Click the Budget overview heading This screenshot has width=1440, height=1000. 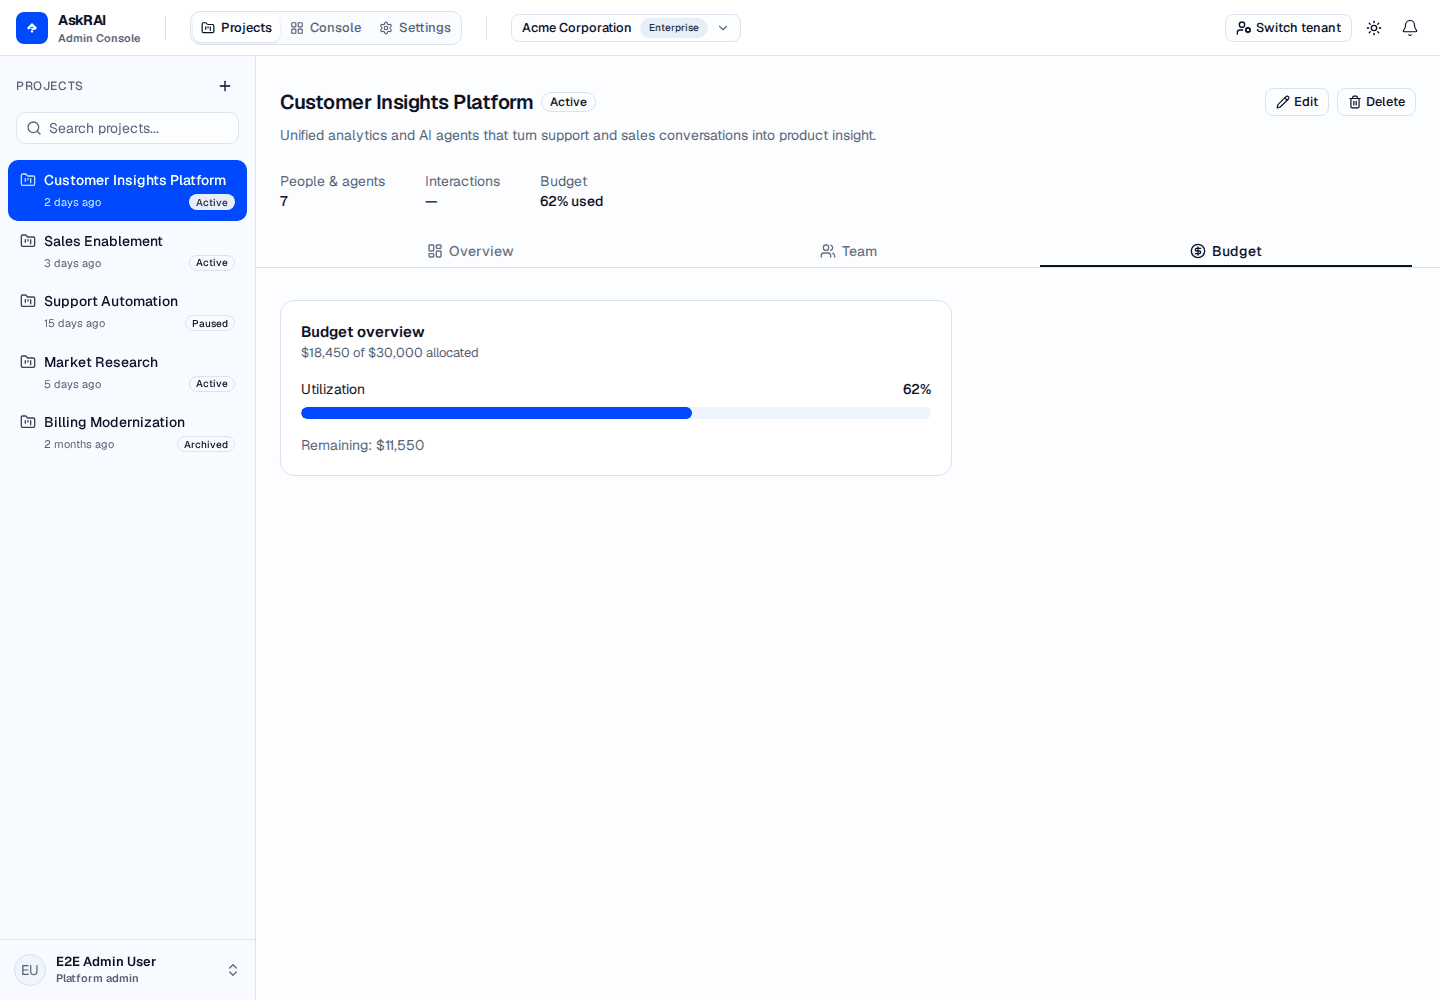pos(362,332)
